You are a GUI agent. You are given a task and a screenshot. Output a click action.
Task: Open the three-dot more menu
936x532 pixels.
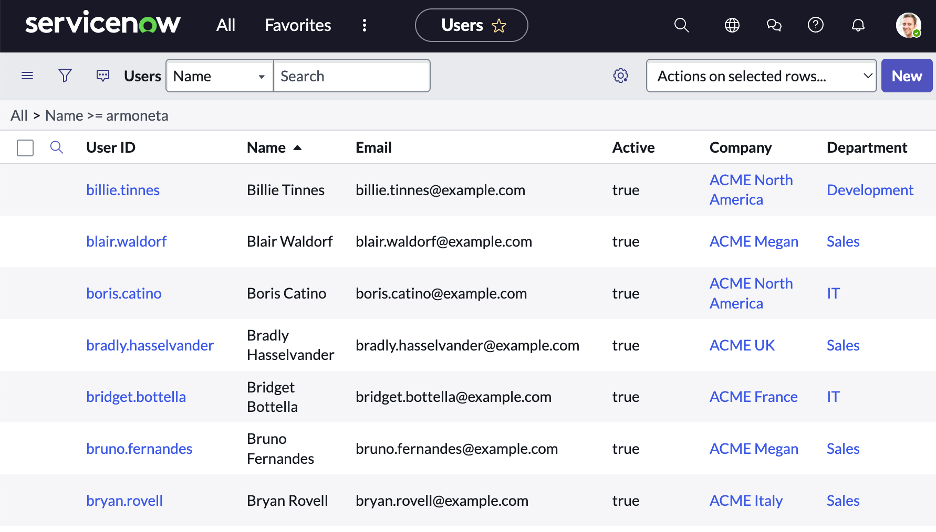(x=364, y=25)
